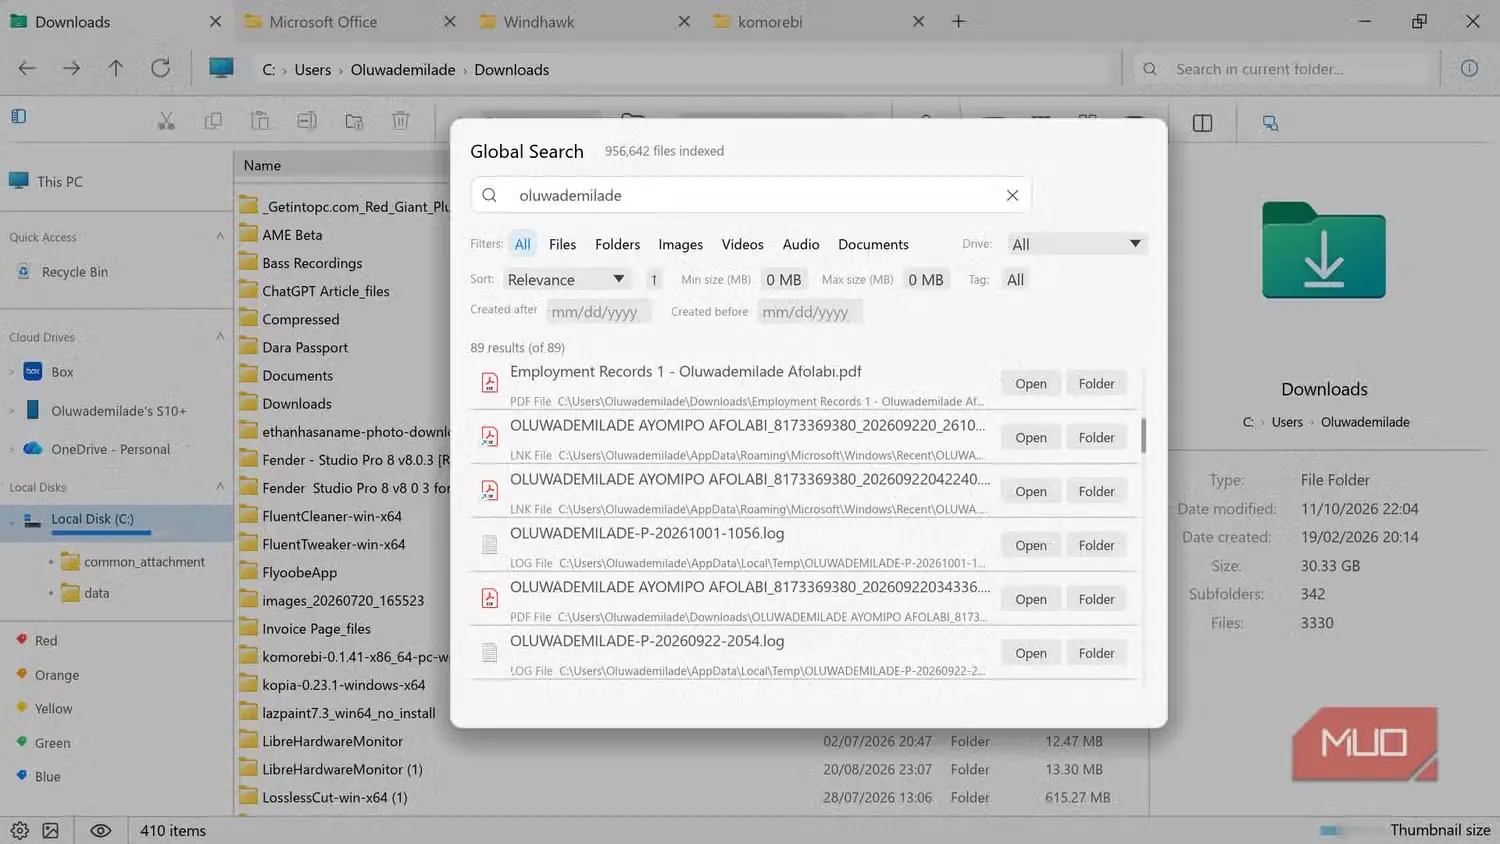The width and height of the screenshot is (1500, 844).
Task: Go forward using the right arrow
Action: click(x=71, y=68)
